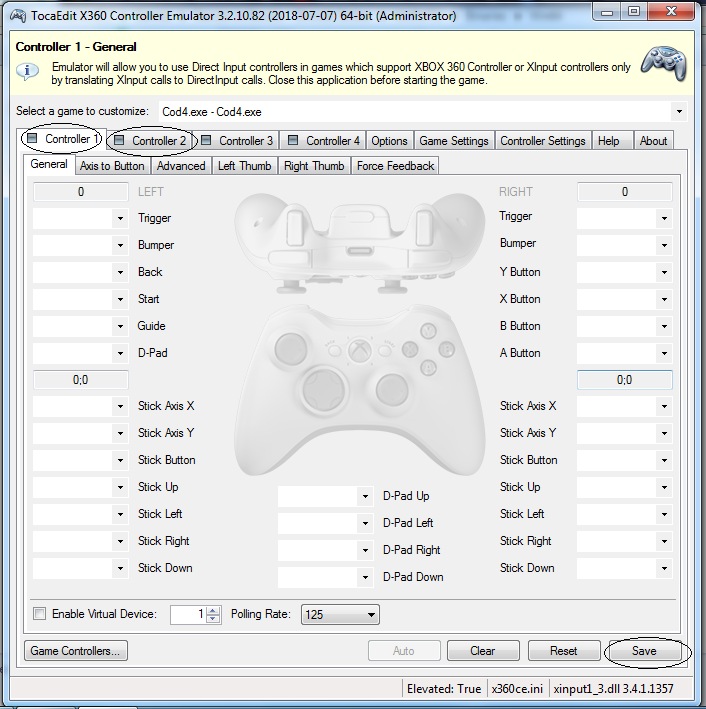This screenshot has width=706, height=709.
Task: Click the Save button
Action: pyautogui.click(x=644, y=651)
